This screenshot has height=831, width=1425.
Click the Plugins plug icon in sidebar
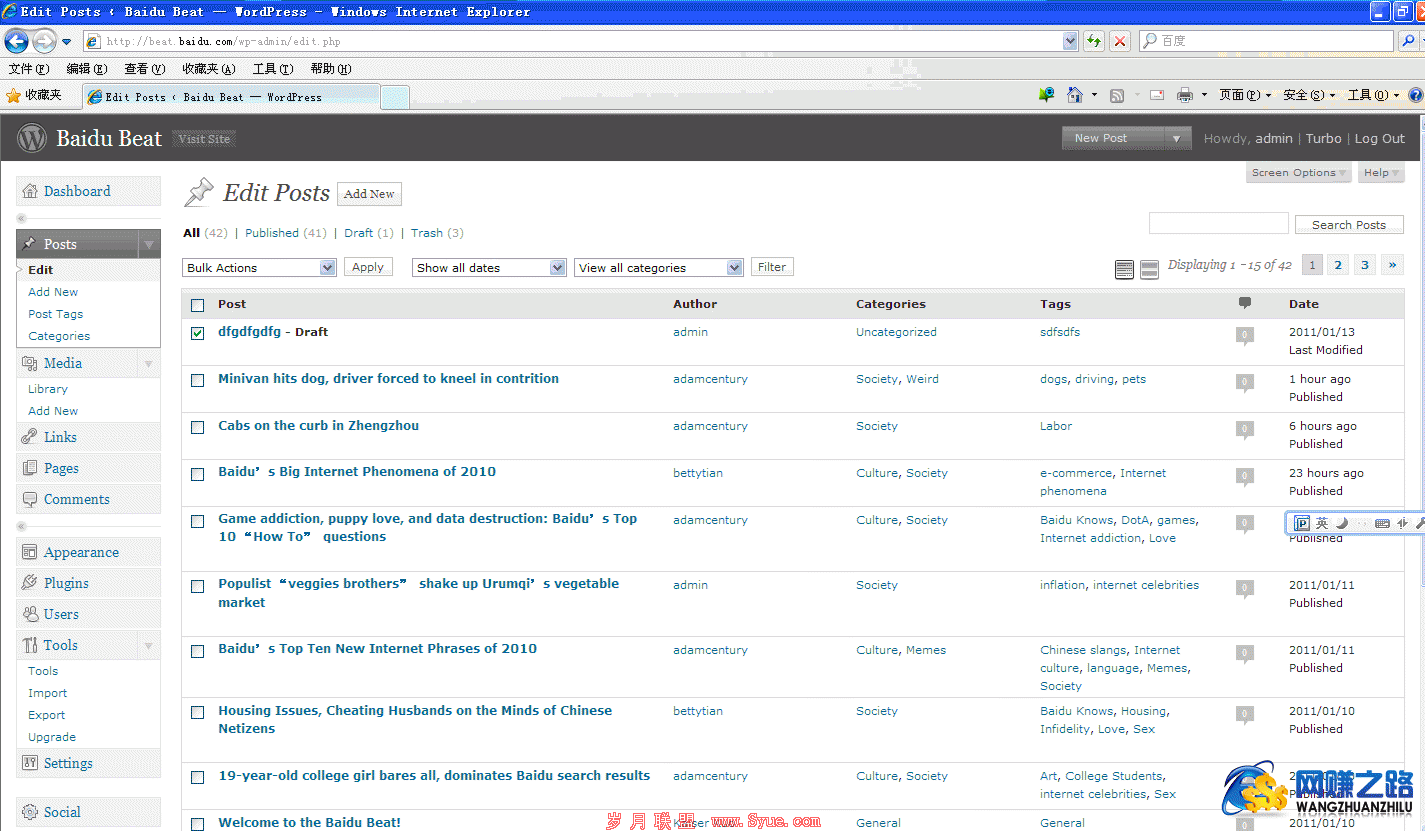pyautogui.click(x=30, y=583)
